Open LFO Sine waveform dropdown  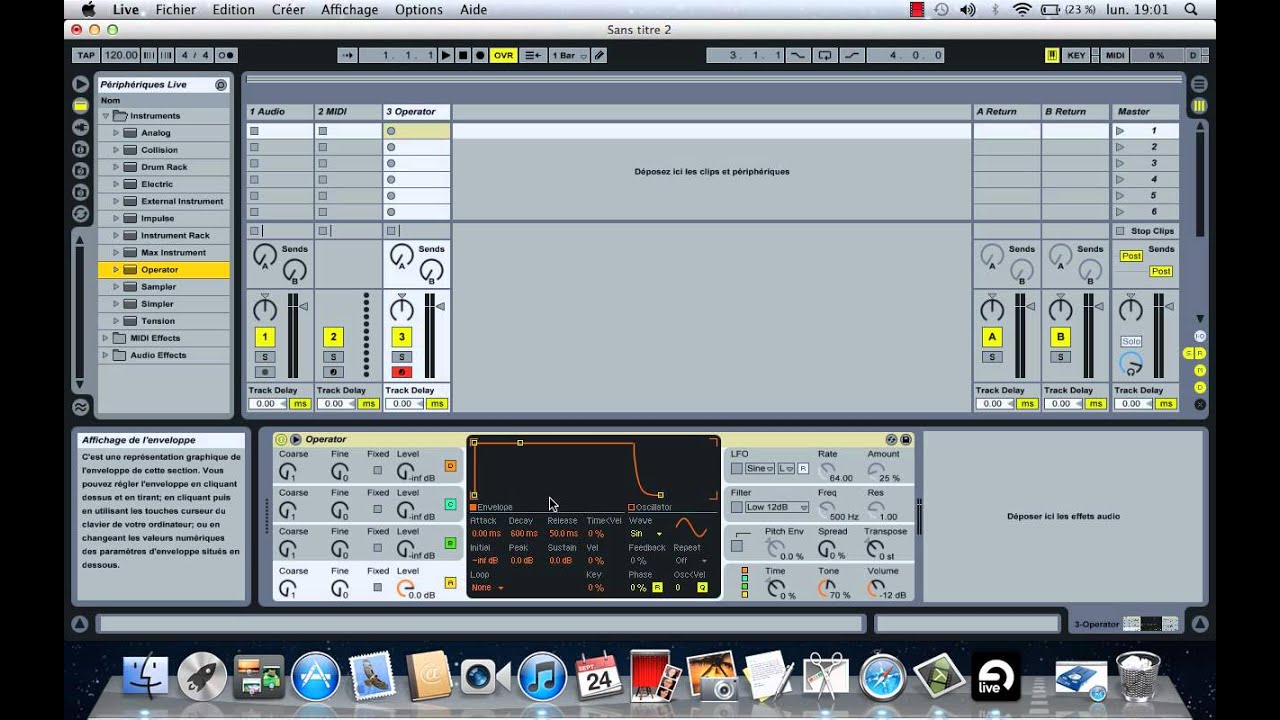pos(759,468)
